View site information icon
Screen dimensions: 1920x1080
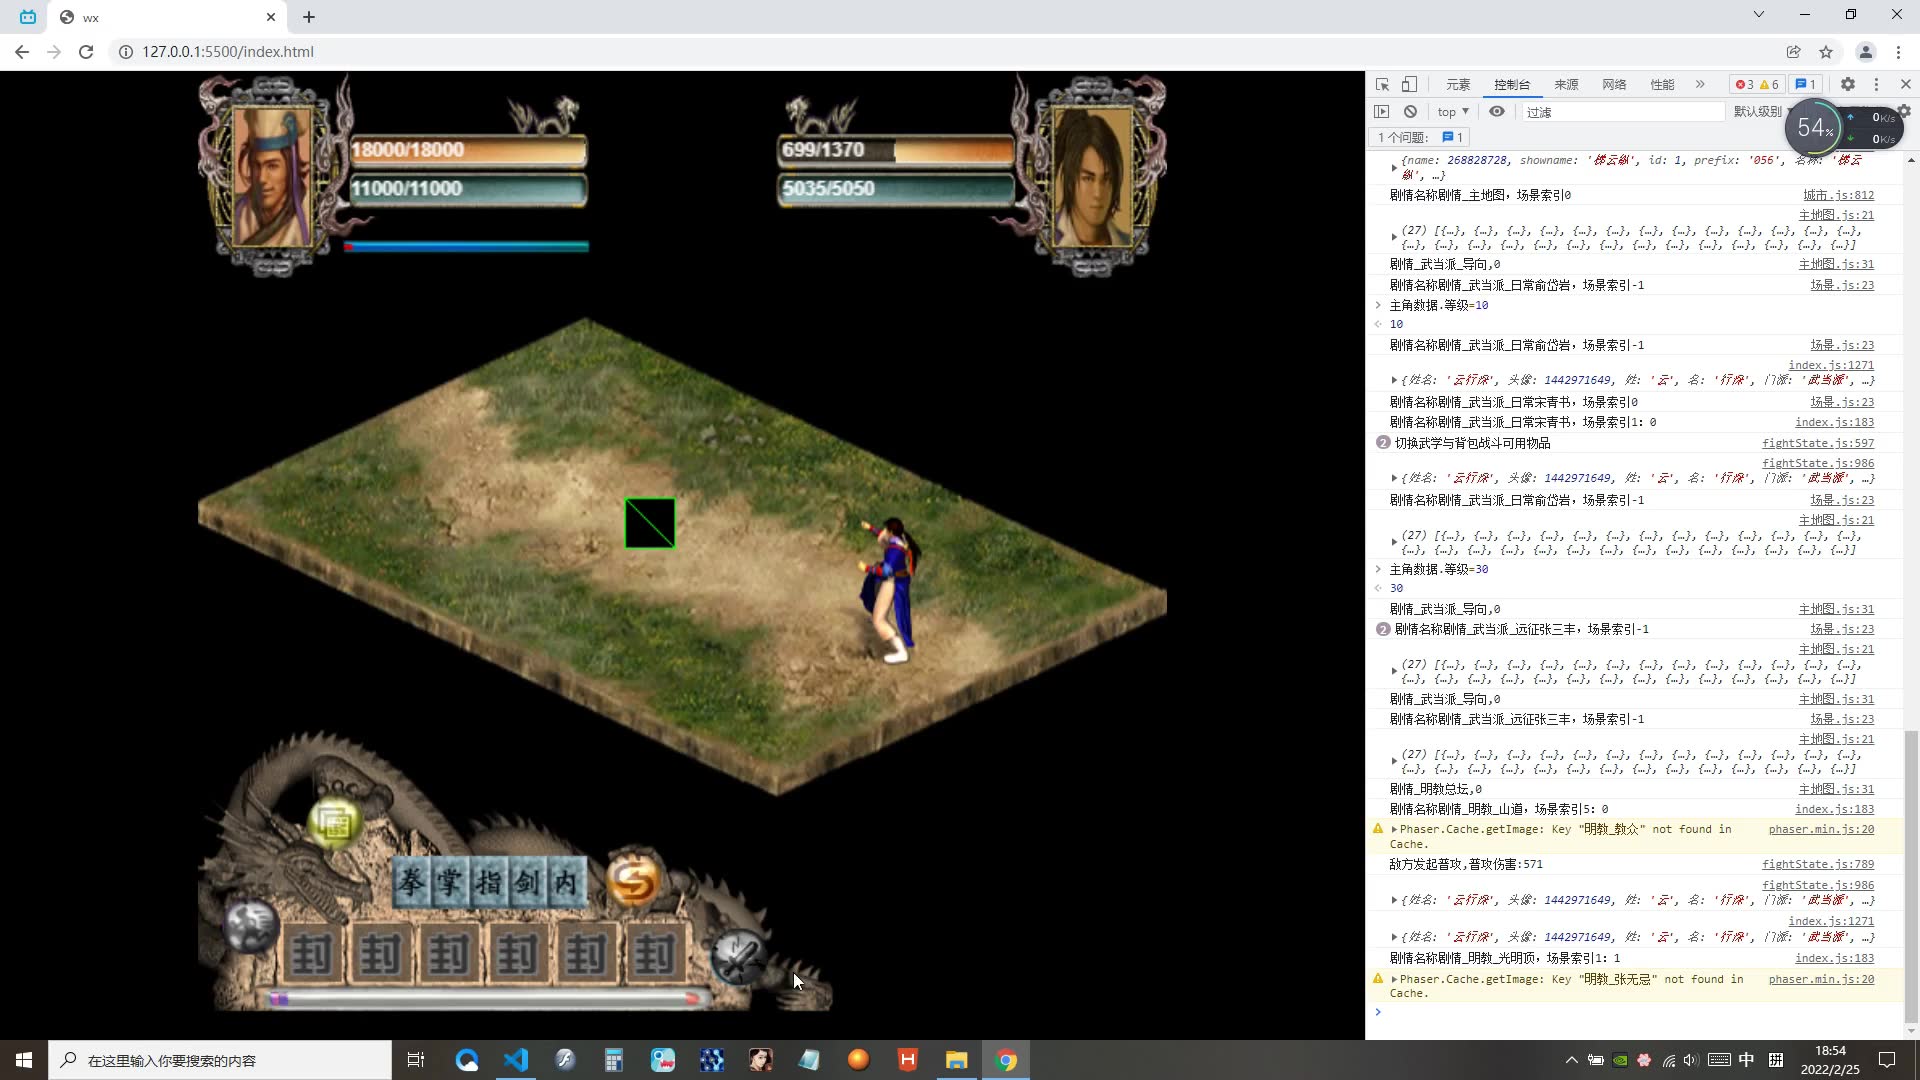point(126,52)
